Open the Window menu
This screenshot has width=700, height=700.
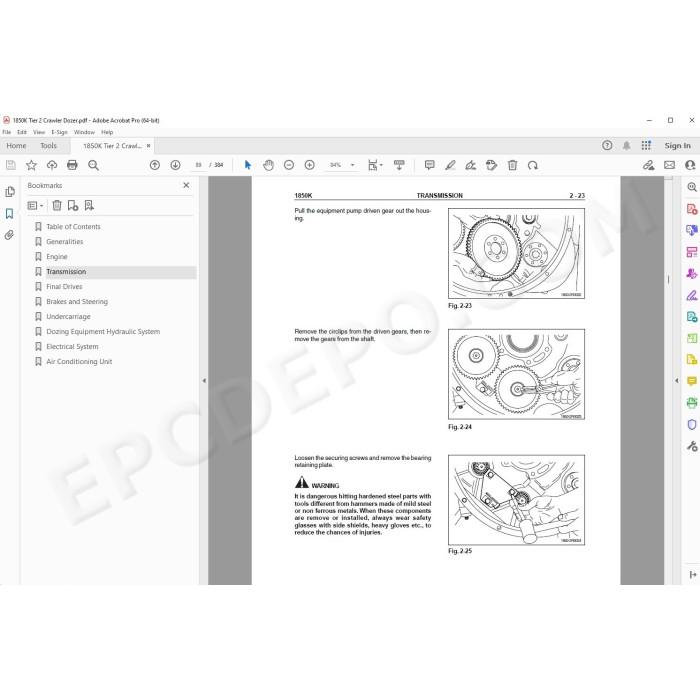point(84,132)
